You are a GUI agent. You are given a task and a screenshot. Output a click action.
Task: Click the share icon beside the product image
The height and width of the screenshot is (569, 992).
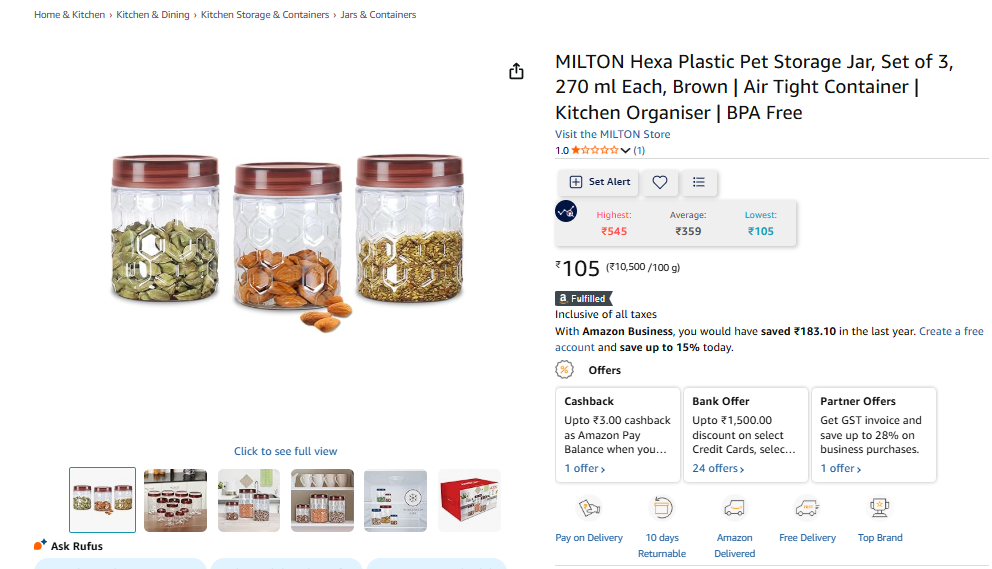(x=516, y=72)
